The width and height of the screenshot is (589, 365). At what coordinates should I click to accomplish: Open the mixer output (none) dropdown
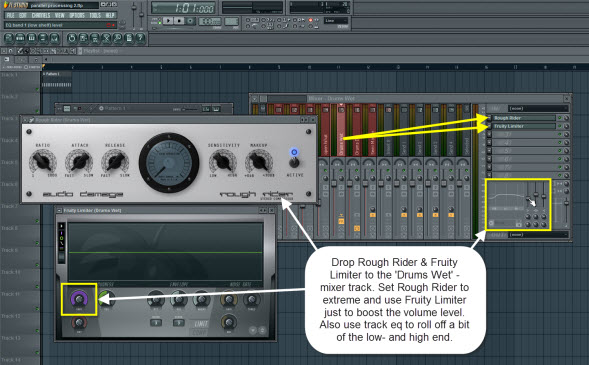coord(538,235)
